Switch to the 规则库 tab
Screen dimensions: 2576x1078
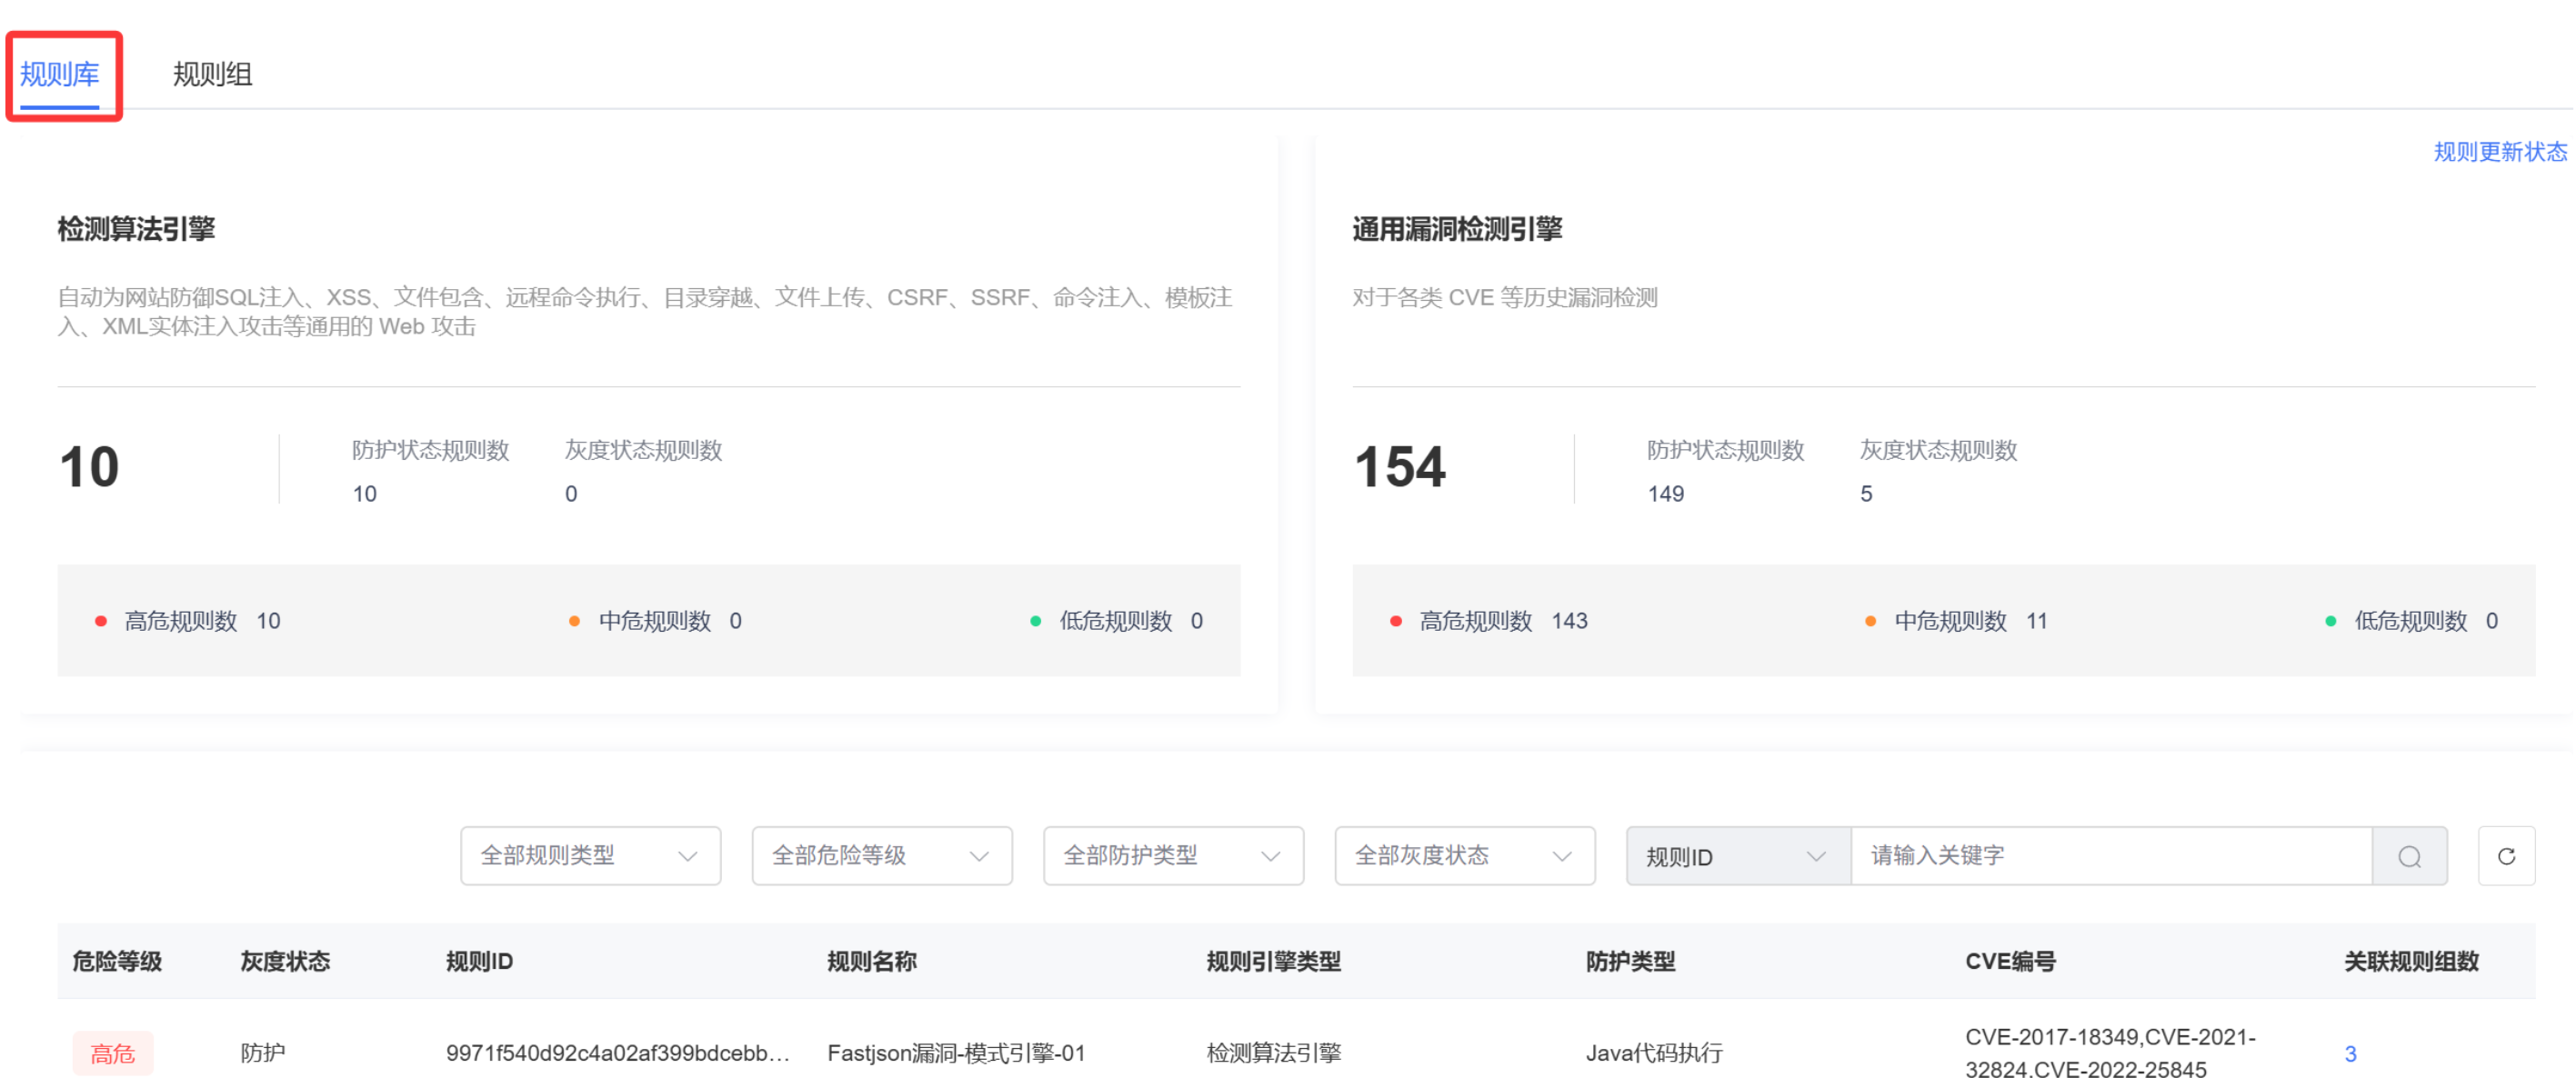tap(60, 74)
